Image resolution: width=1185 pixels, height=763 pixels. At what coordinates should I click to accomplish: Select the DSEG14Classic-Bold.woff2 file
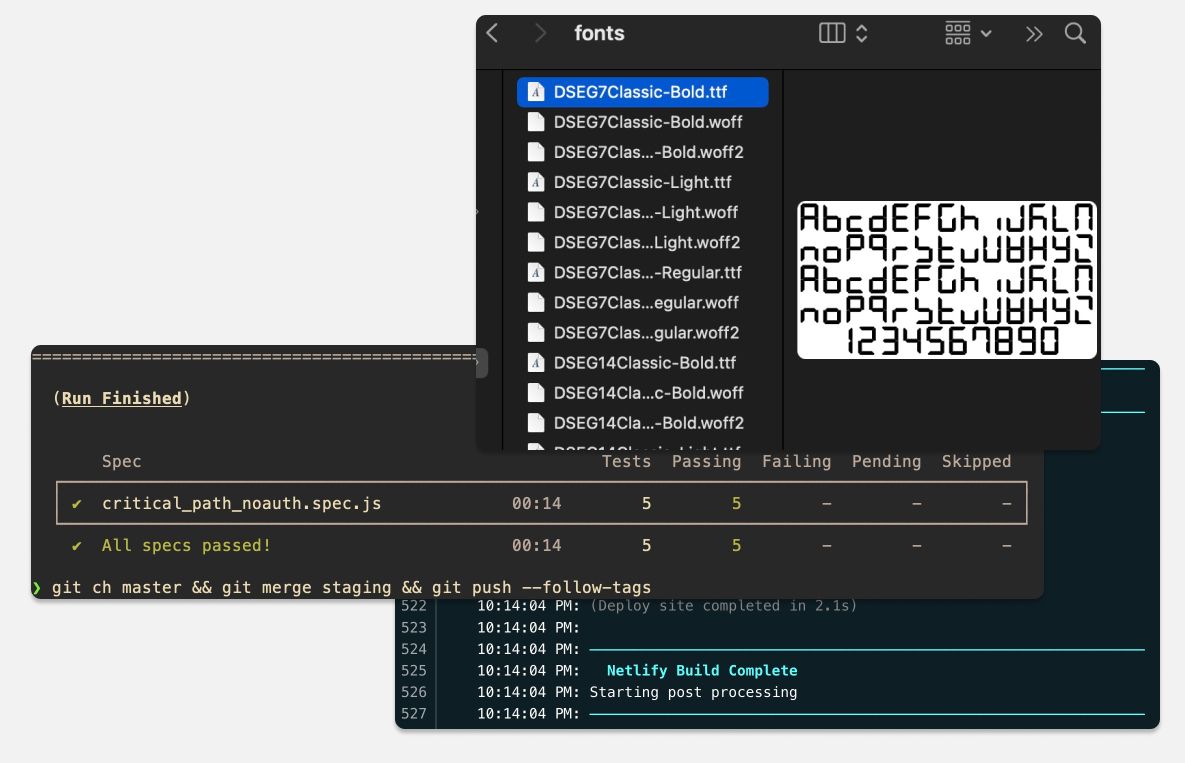[x=648, y=422]
